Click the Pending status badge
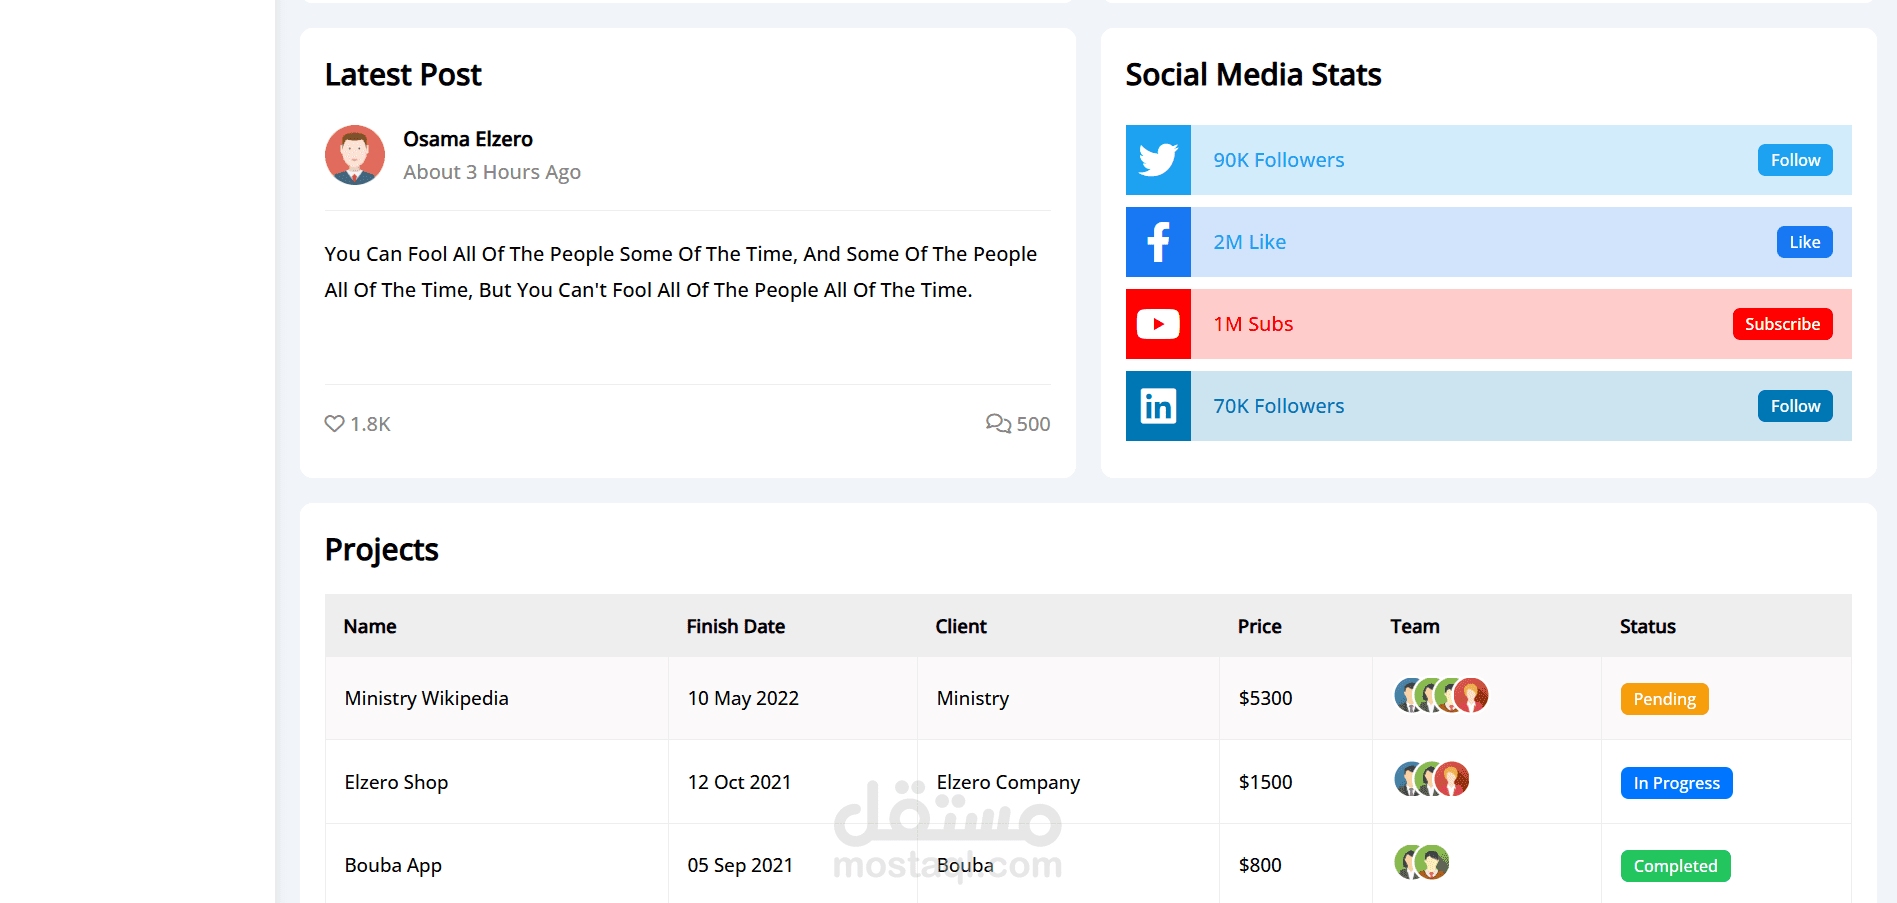Viewport: 1897px width, 903px height. [x=1664, y=699]
